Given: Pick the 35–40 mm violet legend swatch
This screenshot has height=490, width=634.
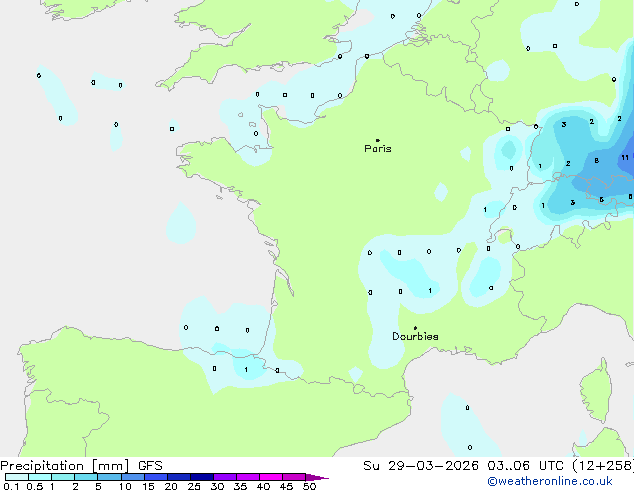Looking at the screenshot, I should coord(248,477).
